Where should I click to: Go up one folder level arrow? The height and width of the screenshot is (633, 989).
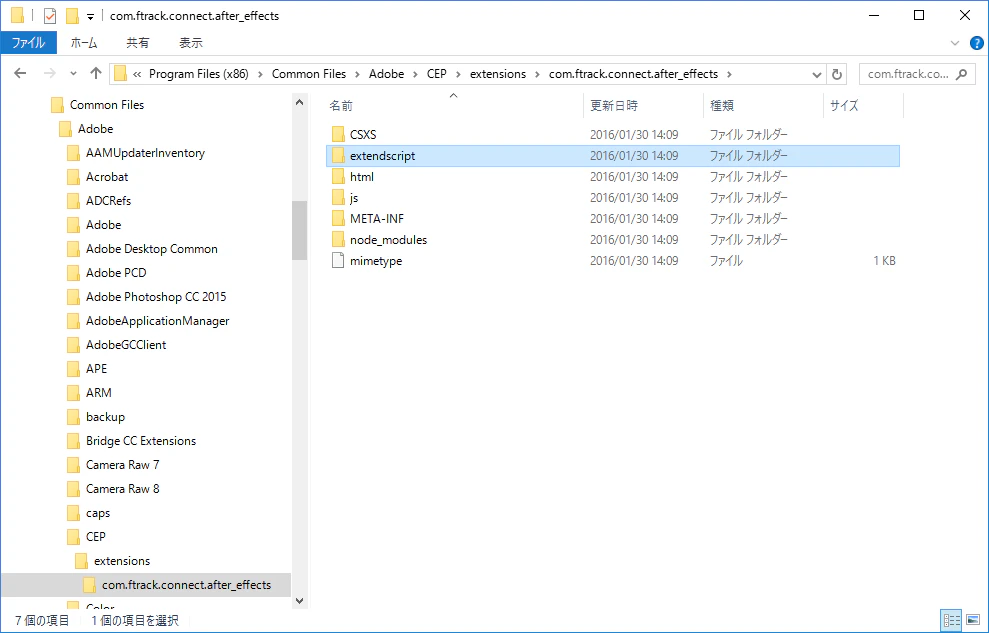tap(96, 74)
